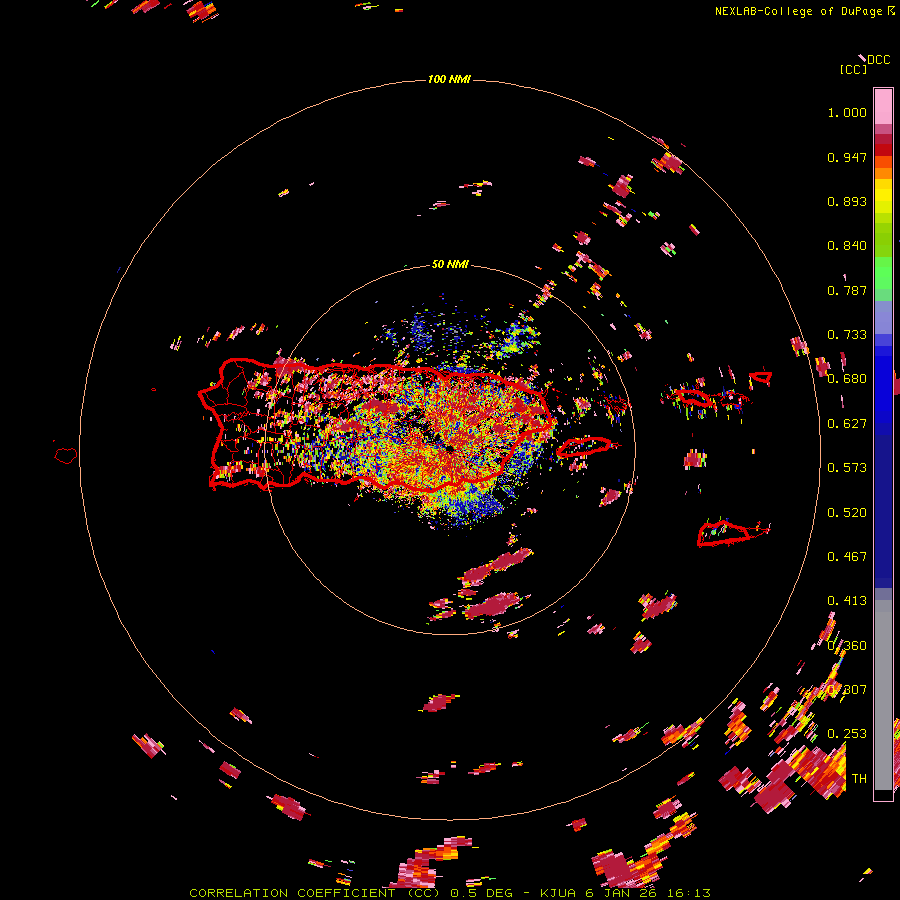Click the 1.000 scale value

click(x=847, y=112)
